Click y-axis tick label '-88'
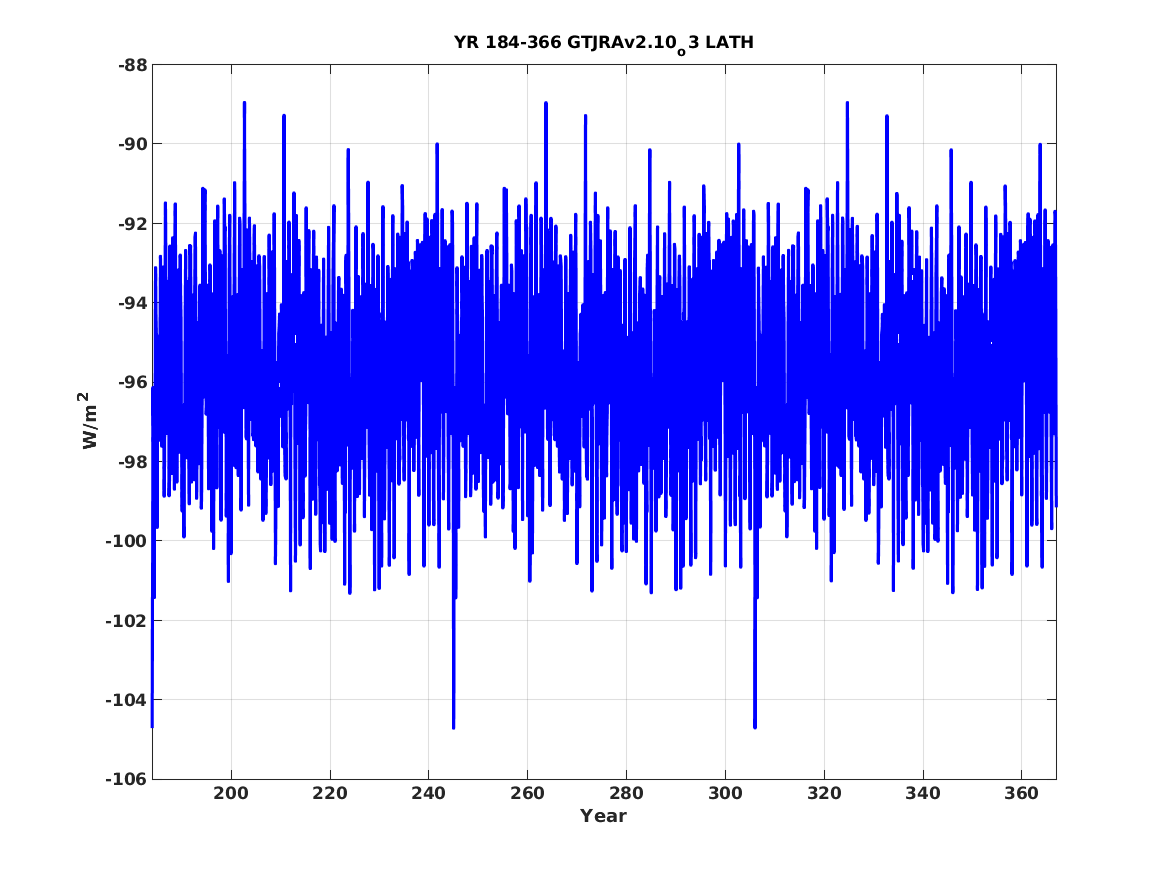This screenshot has width=1167, height=875. [132, 65]
